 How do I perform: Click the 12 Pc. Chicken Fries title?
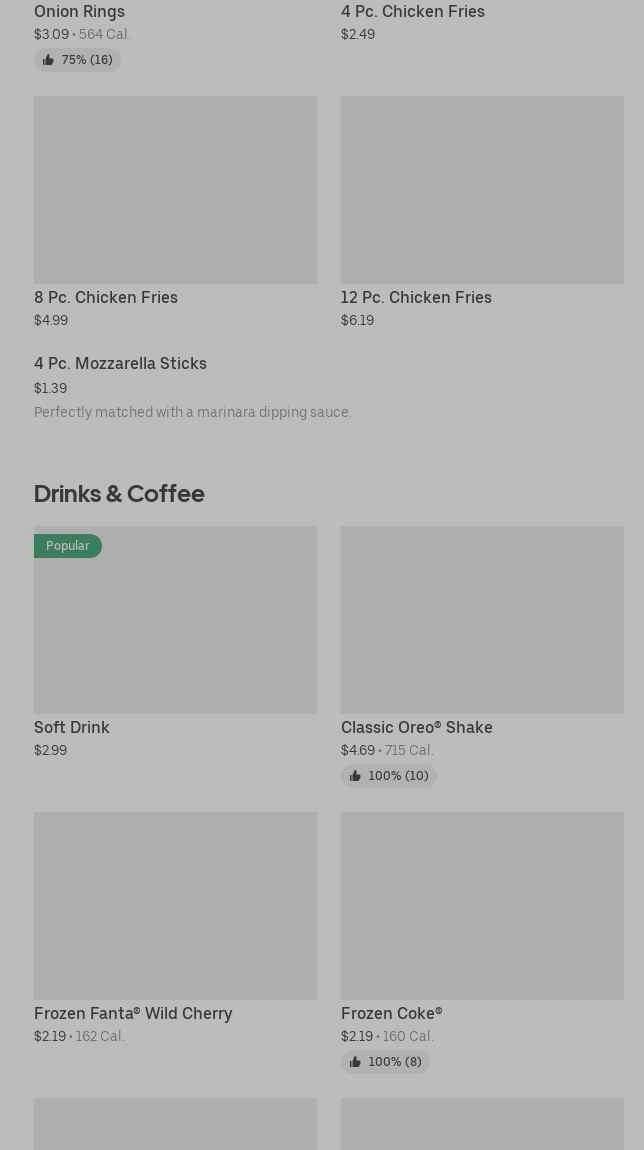(x=416, y=297)
